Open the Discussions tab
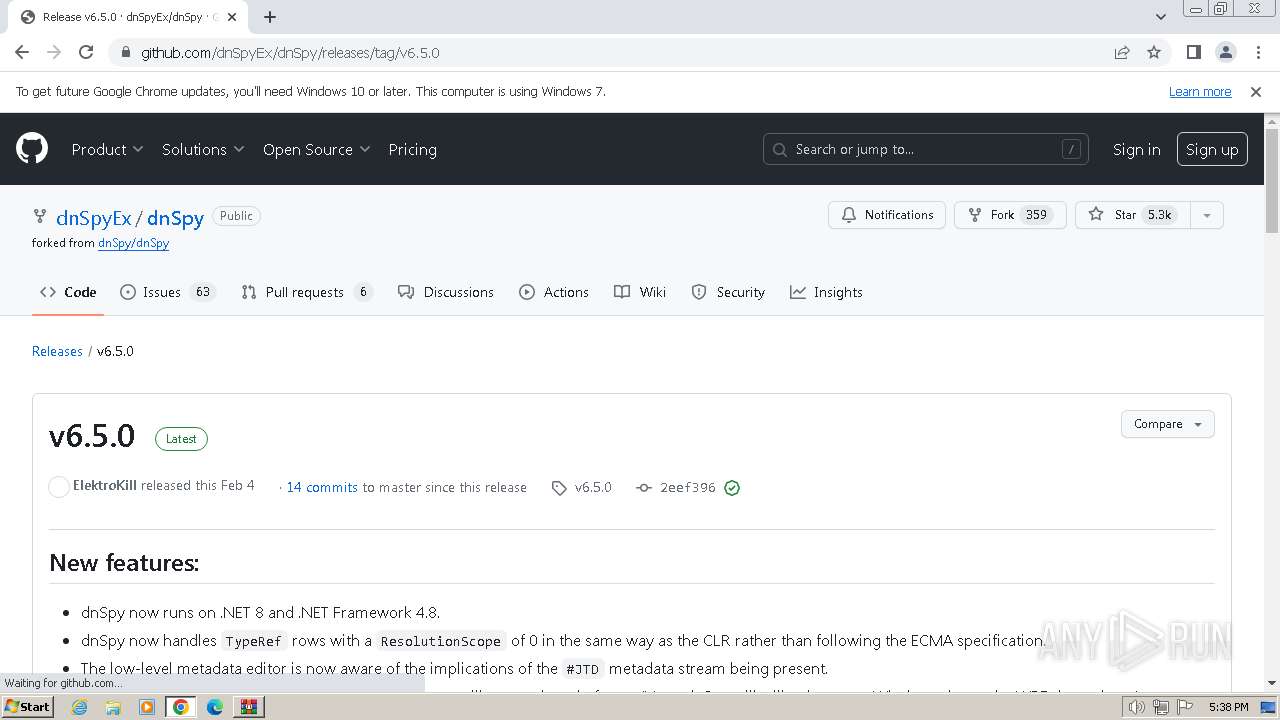1280x720 pixels. [x=446, y=292]
